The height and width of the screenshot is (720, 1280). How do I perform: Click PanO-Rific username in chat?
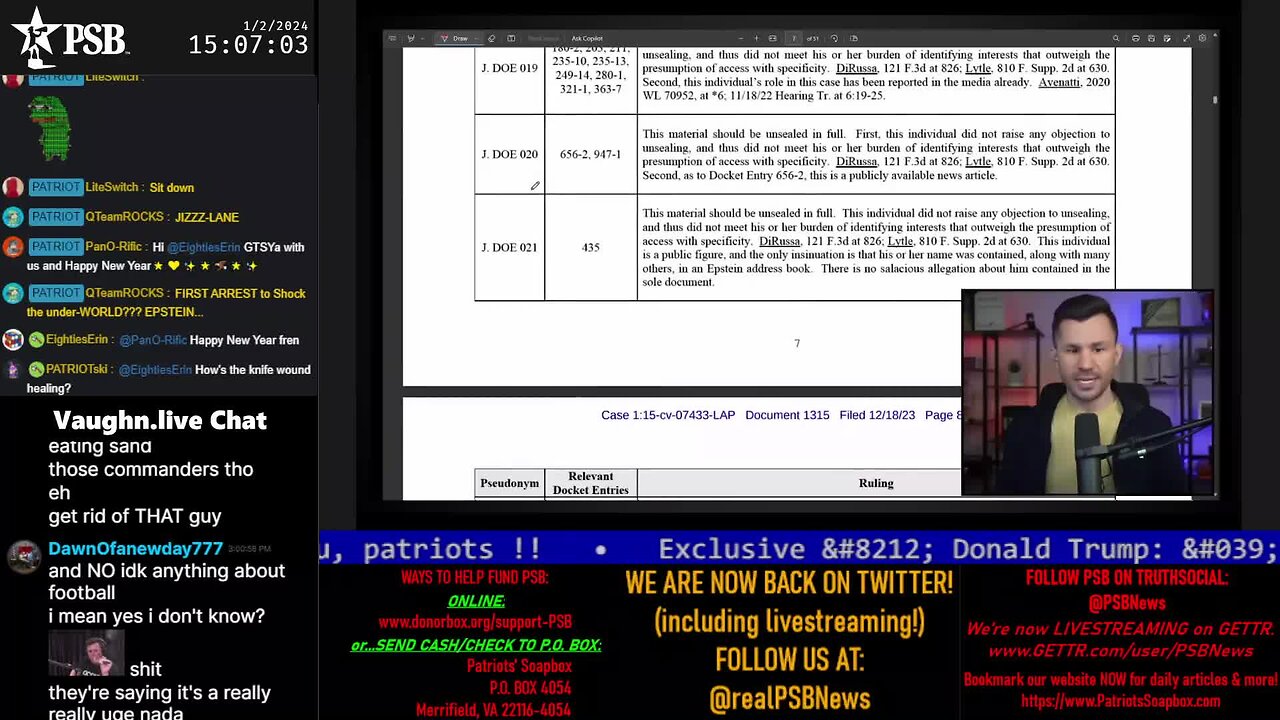[116, 247]
